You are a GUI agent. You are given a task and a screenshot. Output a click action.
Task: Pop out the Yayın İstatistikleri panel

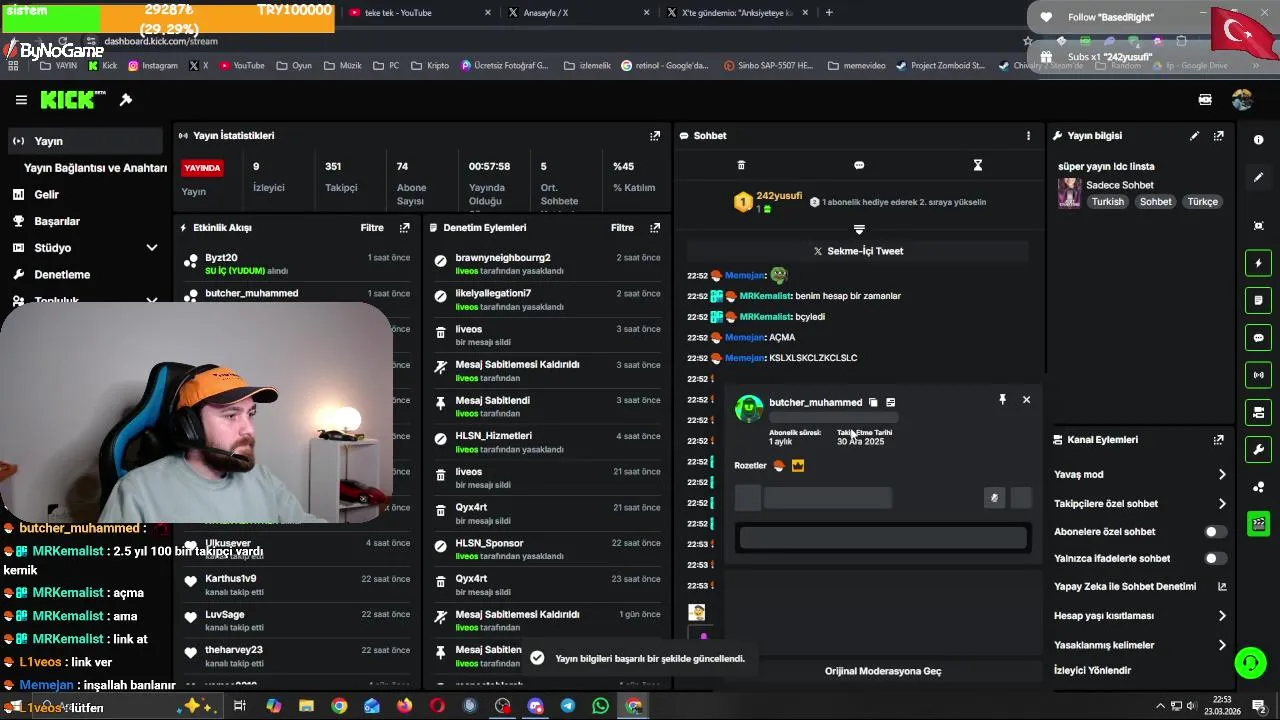tap(655, 136)
